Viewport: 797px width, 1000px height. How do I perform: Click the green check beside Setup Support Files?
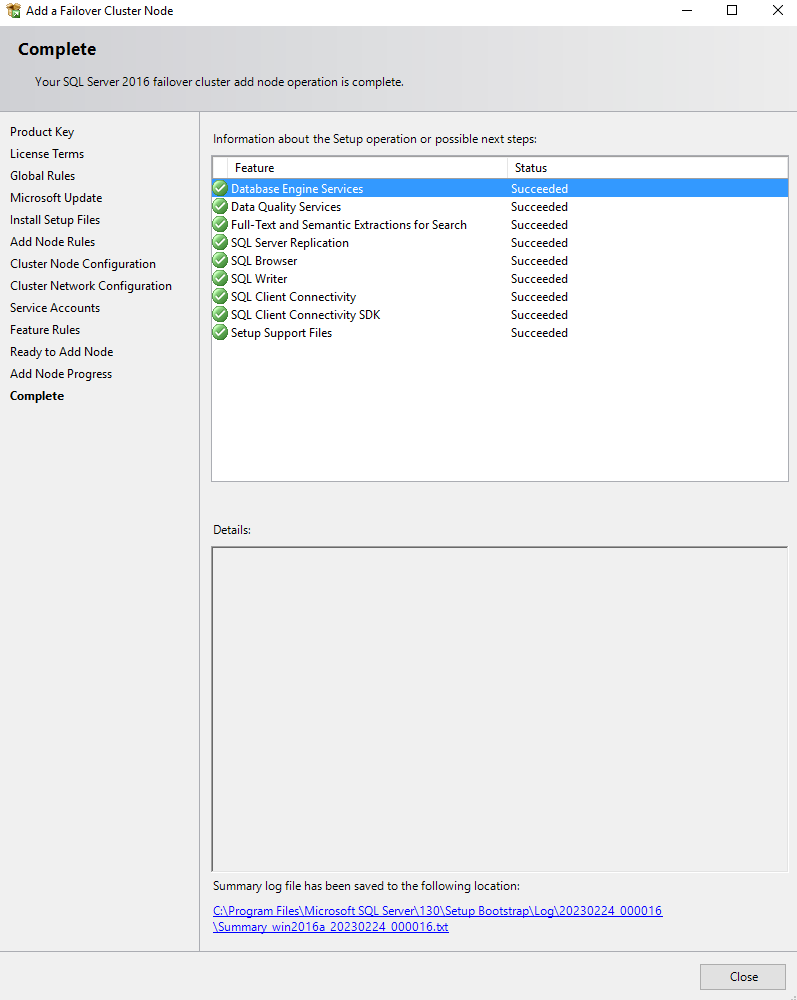click(x=220, y=332)
